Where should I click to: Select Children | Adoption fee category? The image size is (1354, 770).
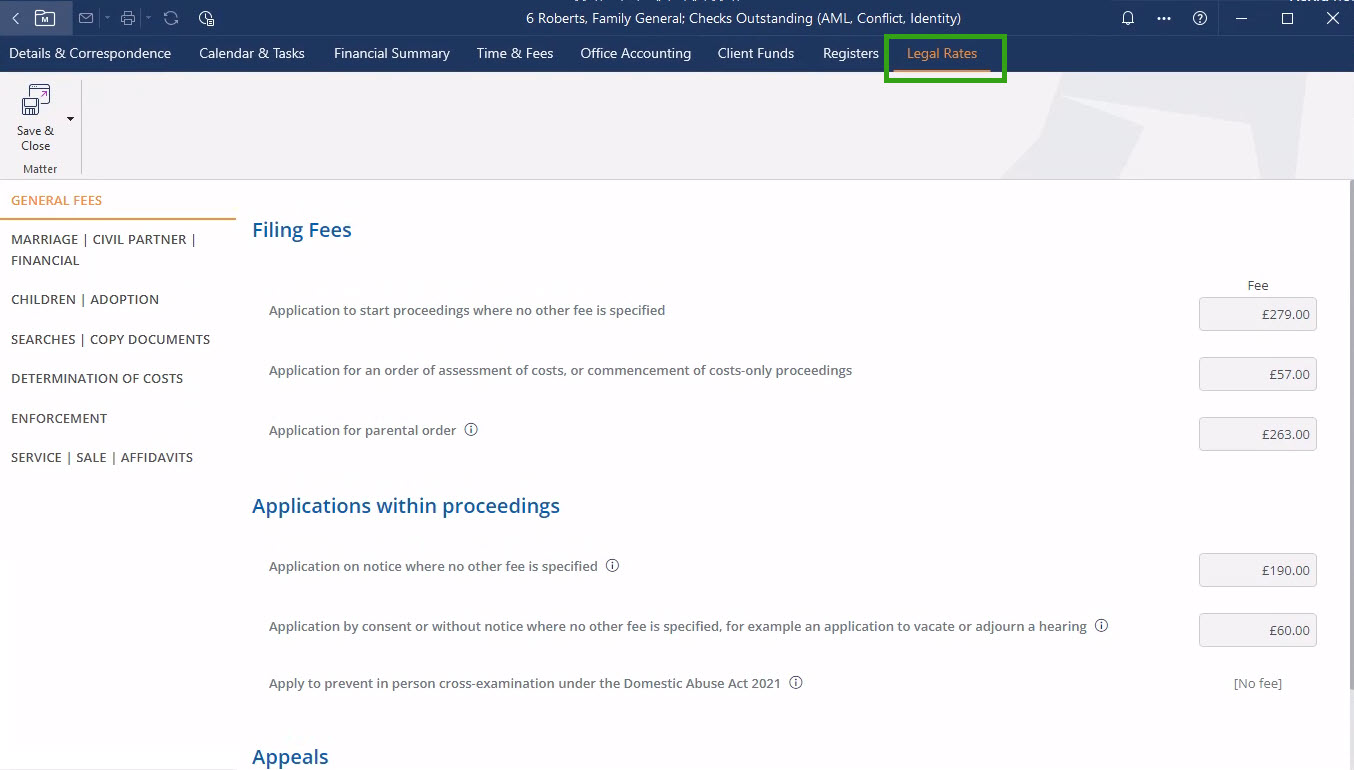pyautogui.click(x=85, y=299)
